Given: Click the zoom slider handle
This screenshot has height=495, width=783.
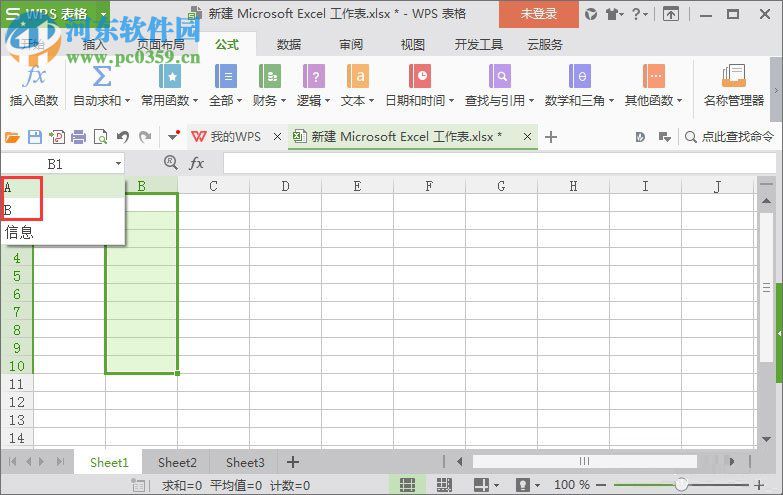Looking at the screenshot, I should [x=681, y=485].
